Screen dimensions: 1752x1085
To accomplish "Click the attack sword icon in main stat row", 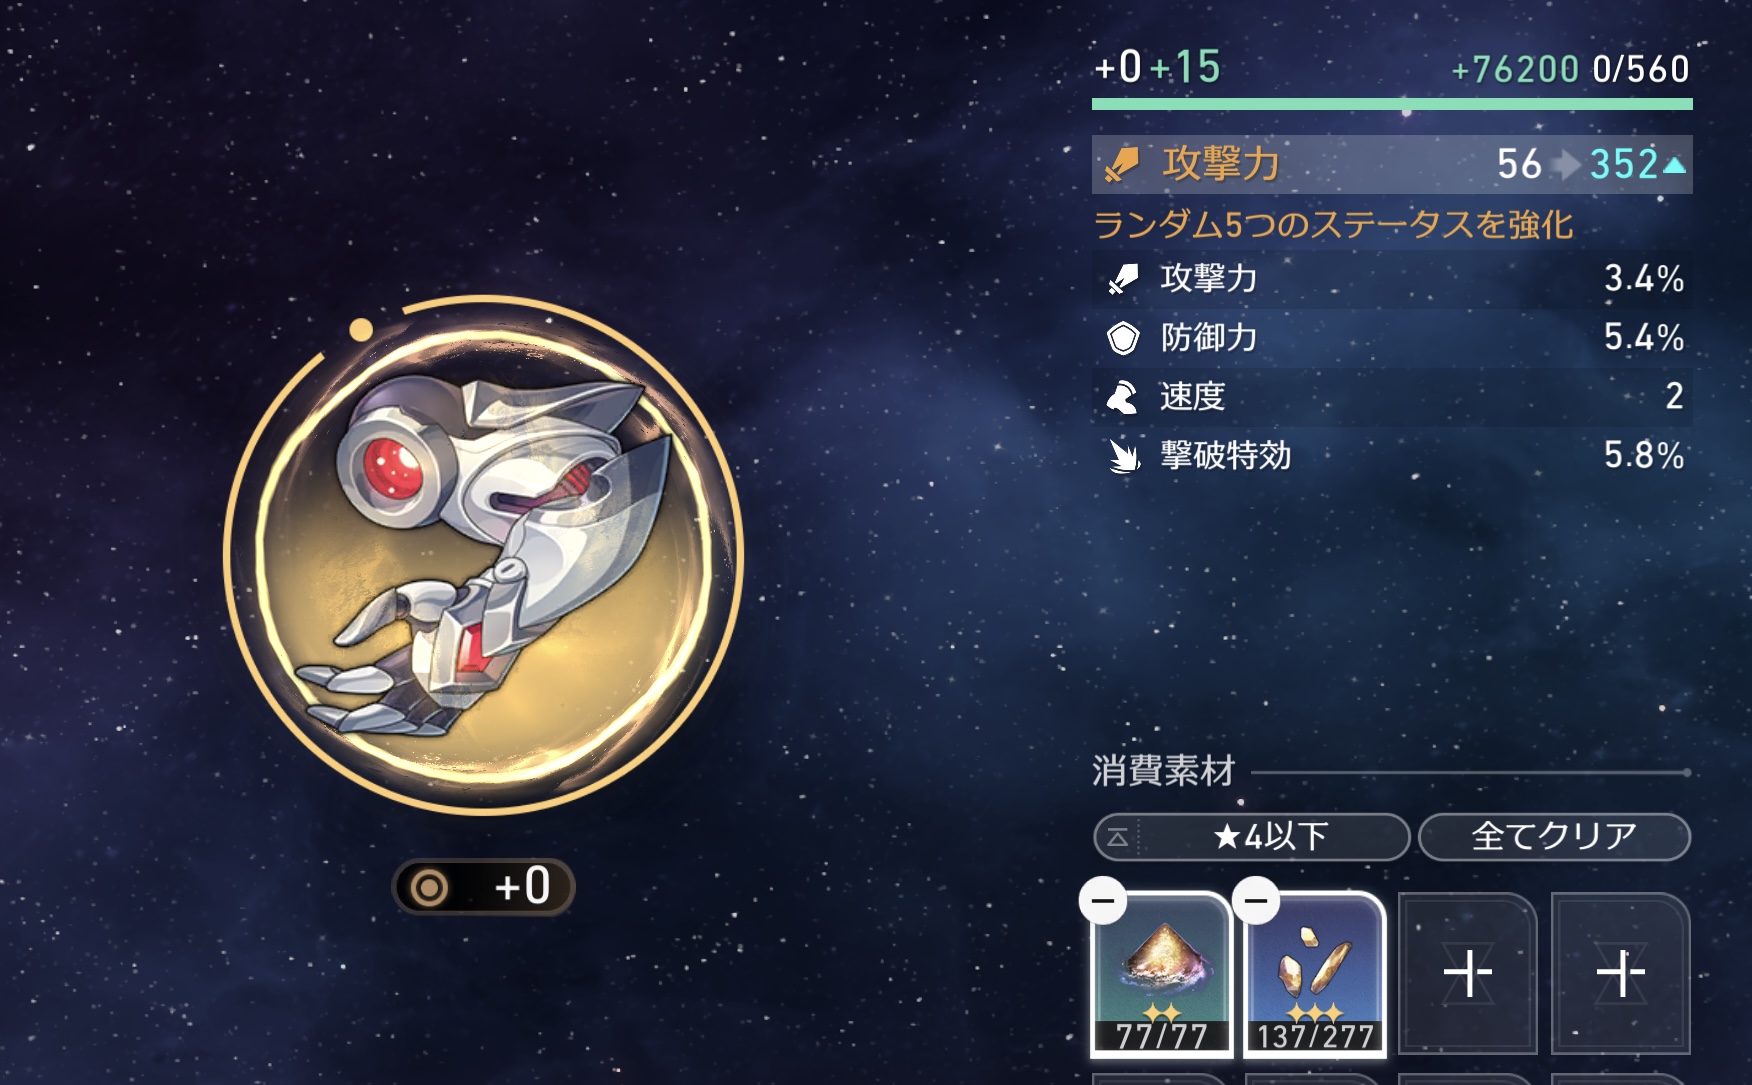I will (x=1122, y=164).
